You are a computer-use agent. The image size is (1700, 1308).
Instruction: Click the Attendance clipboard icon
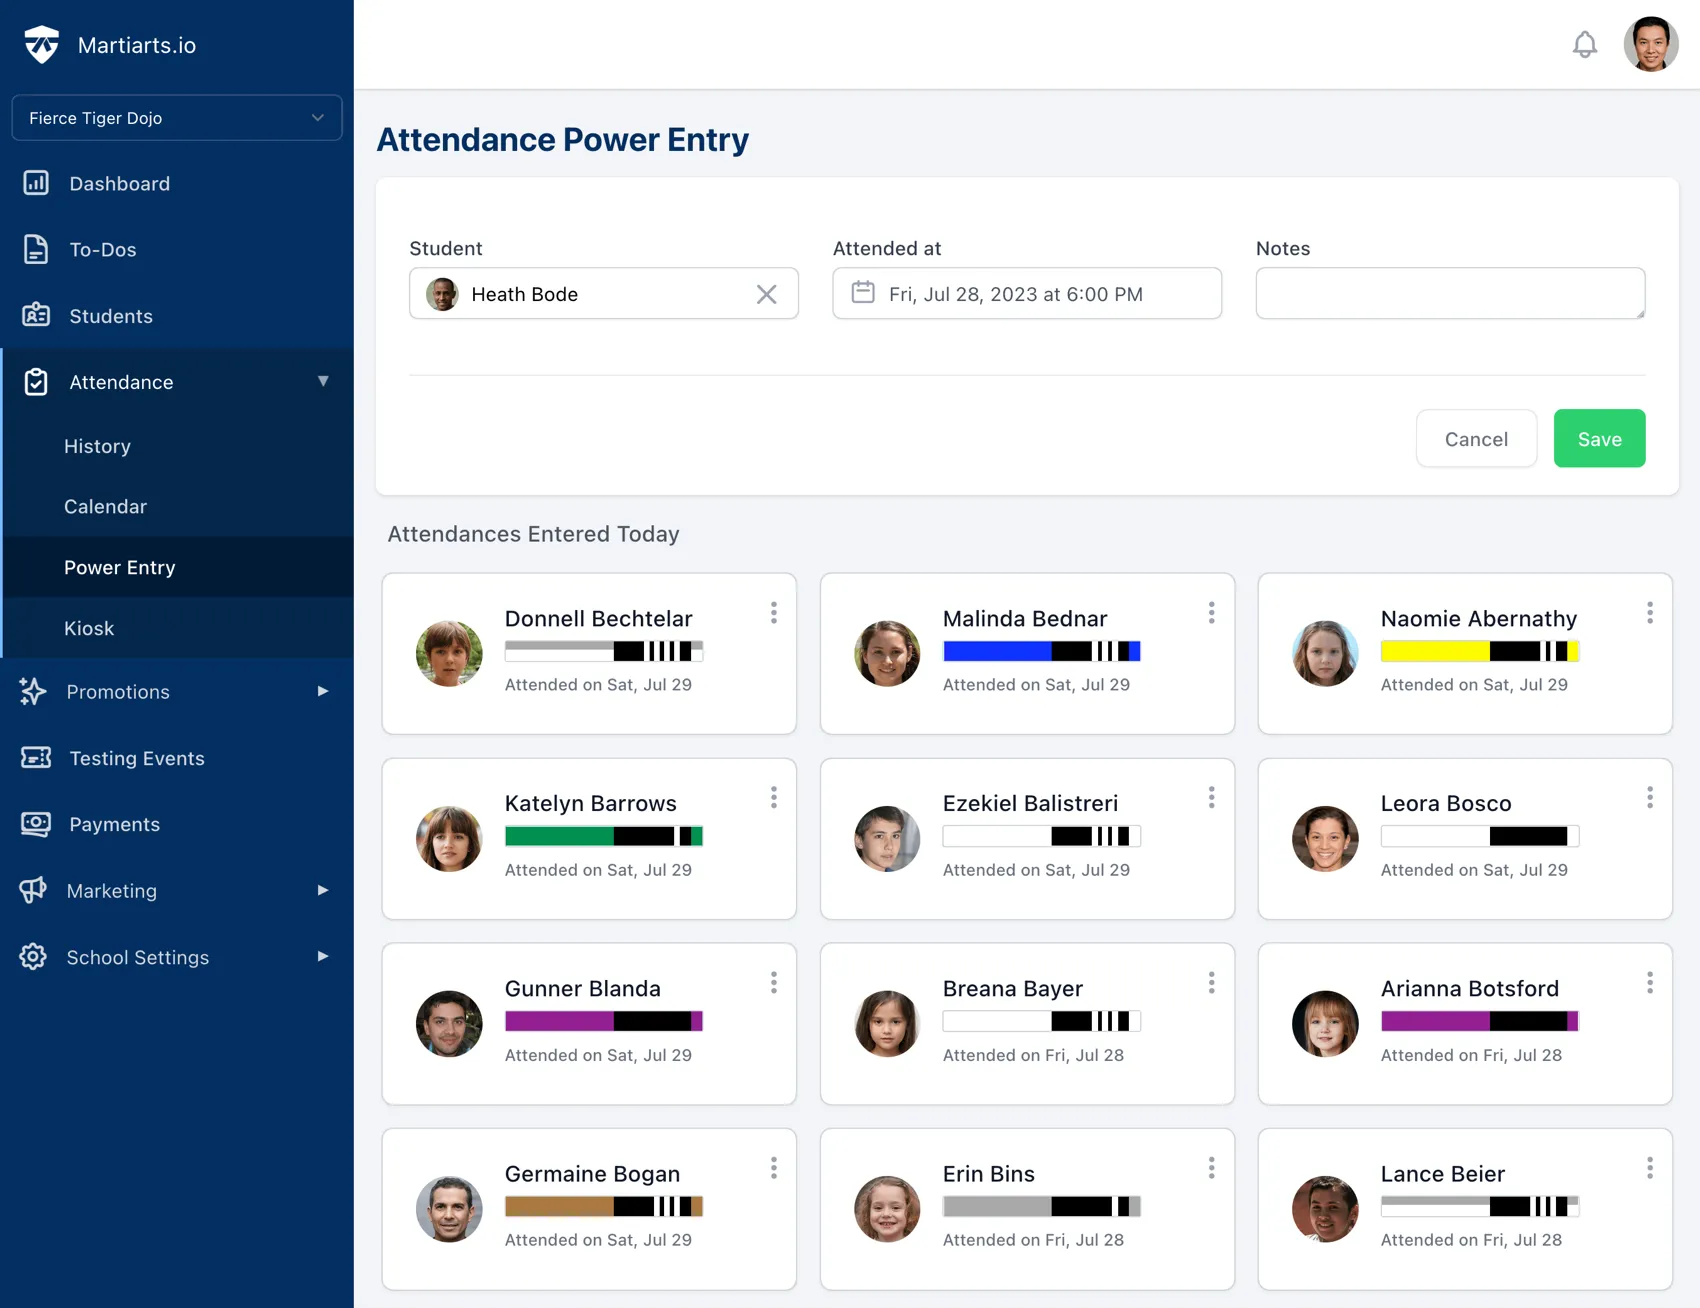click(x=36, y=381)
